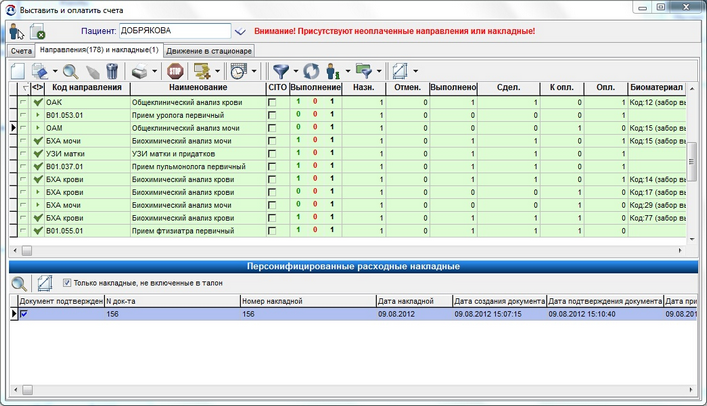Viewport: 707px width, 406px height.
Task: Click the magnifier in invoices toolbar
Action: click(19, 283)
